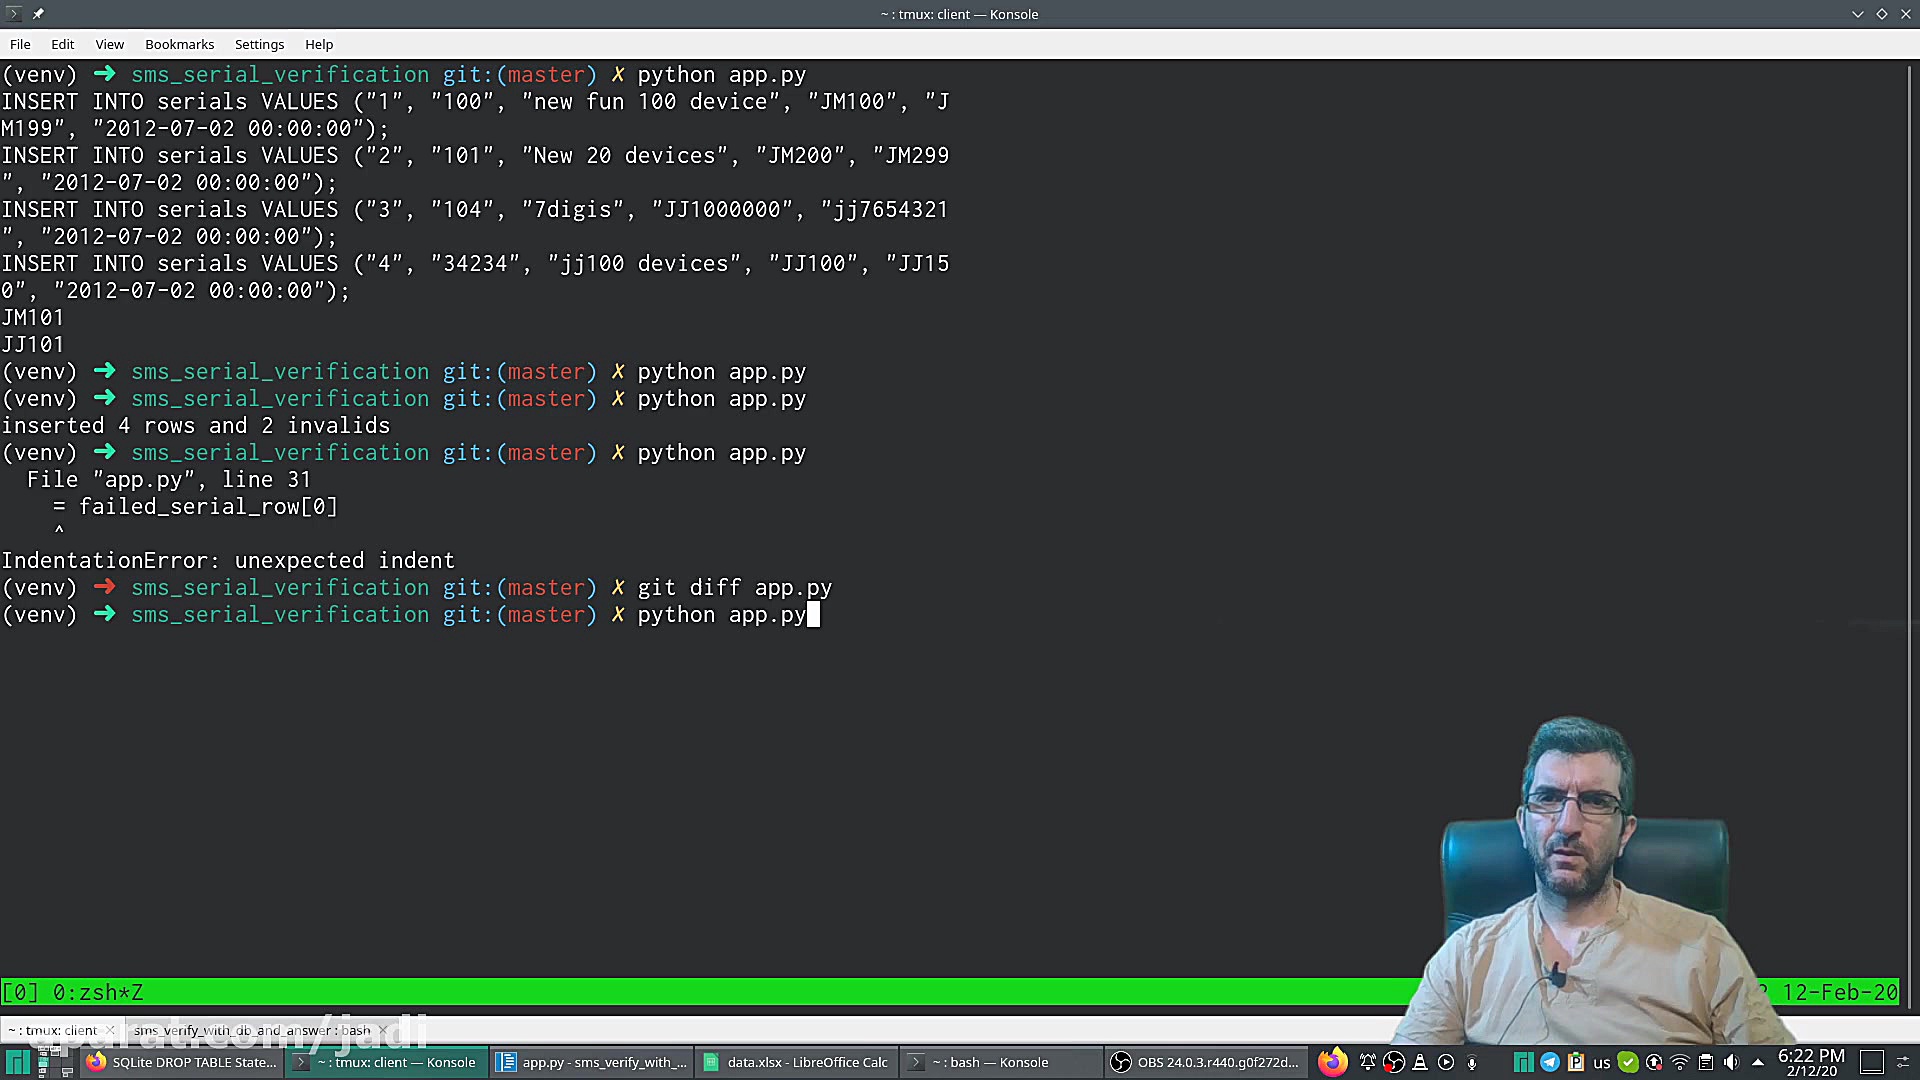The height and width of the screenshot is (1080, 1920).
Task: Open the OBS tray icon
Action: [1394, 1062]
